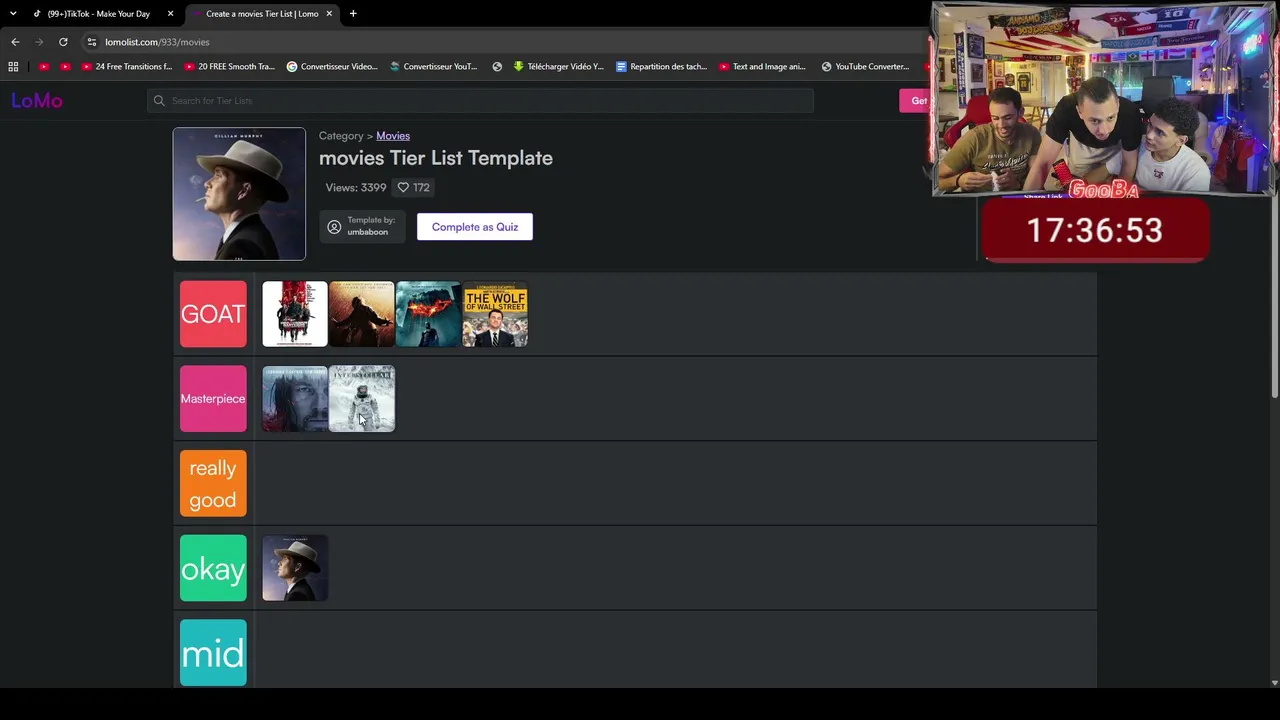Screen dimensions: 1280x720
Task: Open the site information icon in address bar
Action: pos(91,42)
